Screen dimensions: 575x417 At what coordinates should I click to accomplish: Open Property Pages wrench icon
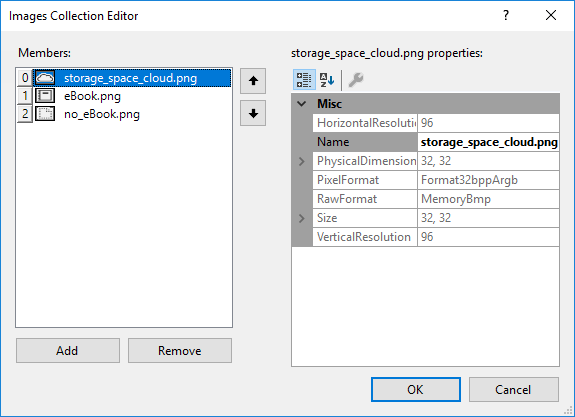click(355, 80)
